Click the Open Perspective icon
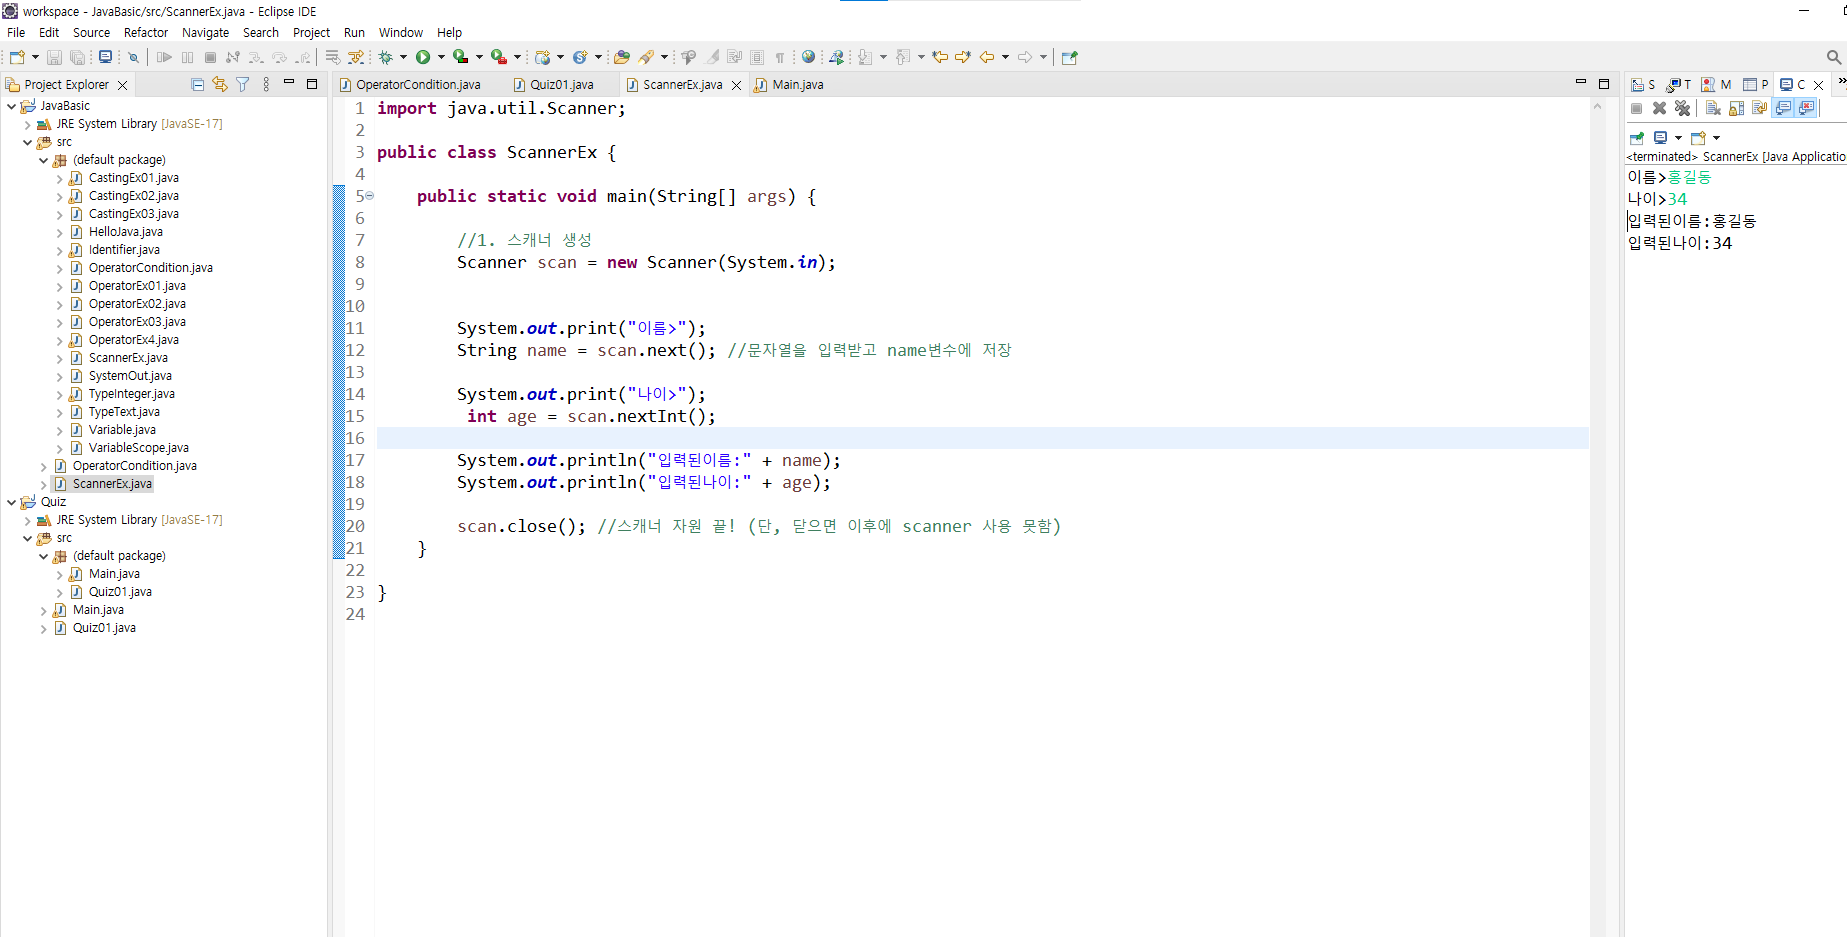The width and height of the screenshot is (1847, 937). [x=1069, y=57]
